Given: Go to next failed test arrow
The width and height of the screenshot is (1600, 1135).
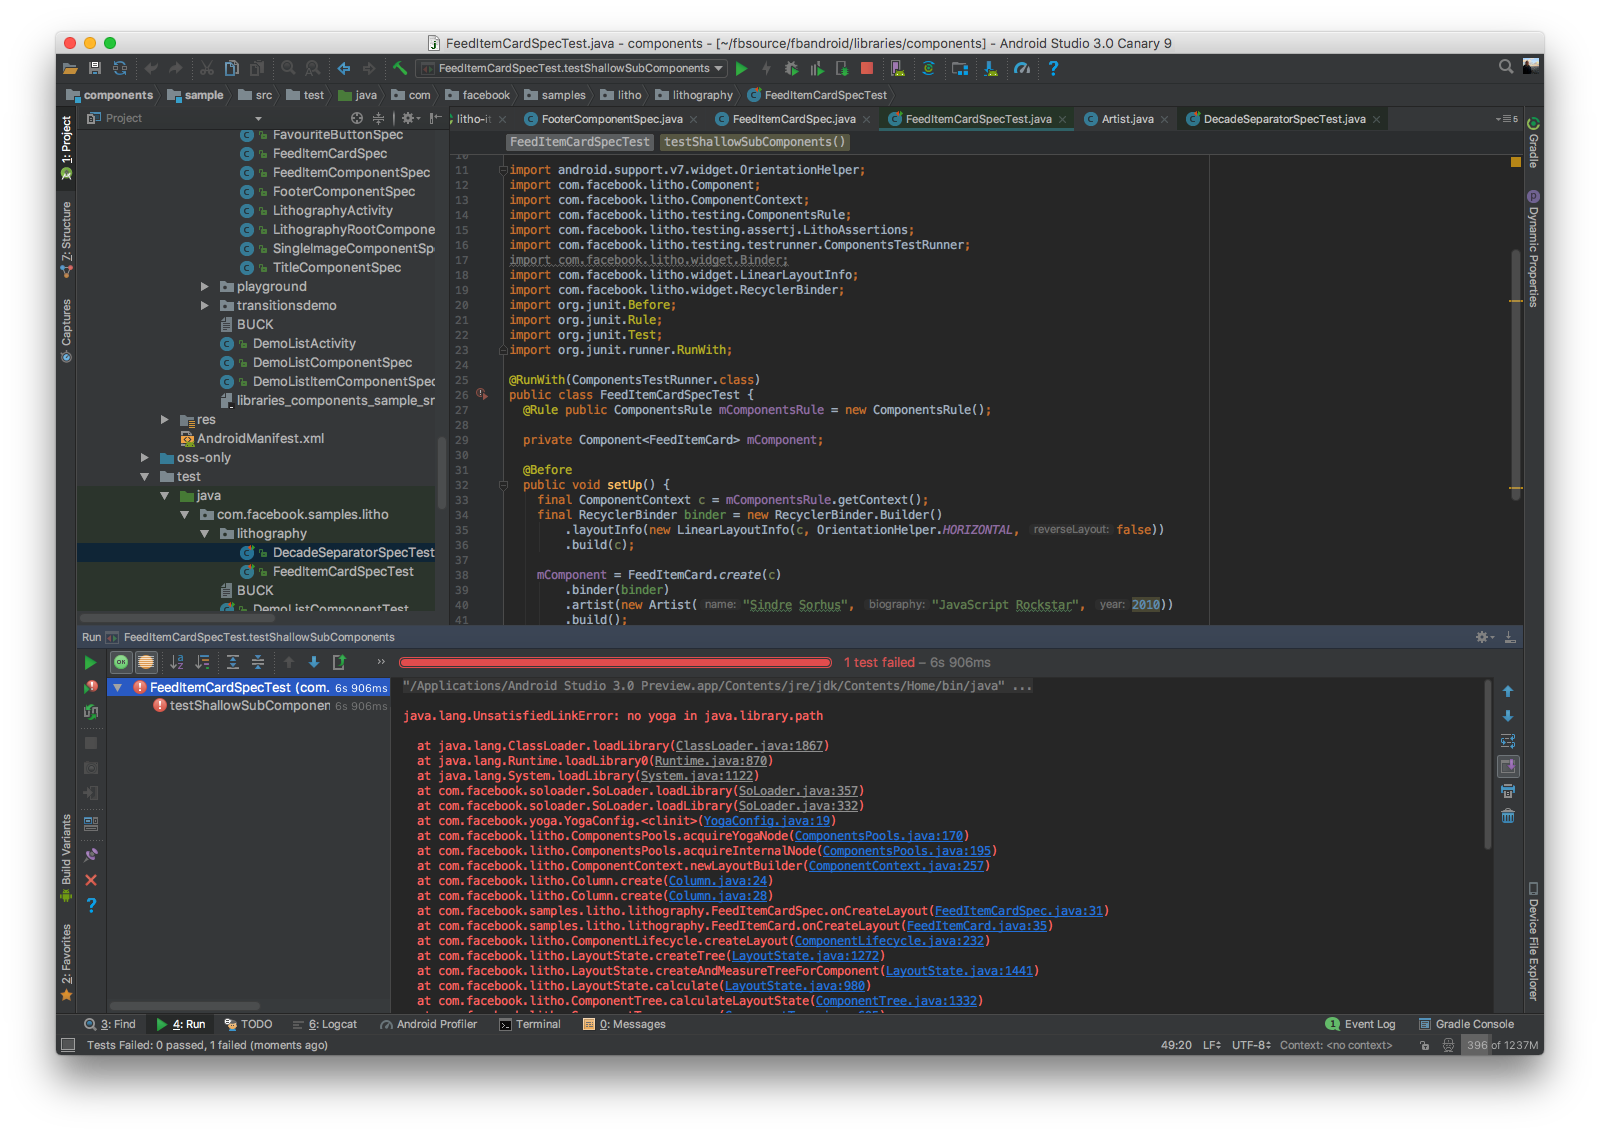Looking at the screenshot, I should click(x=314, y=662).
